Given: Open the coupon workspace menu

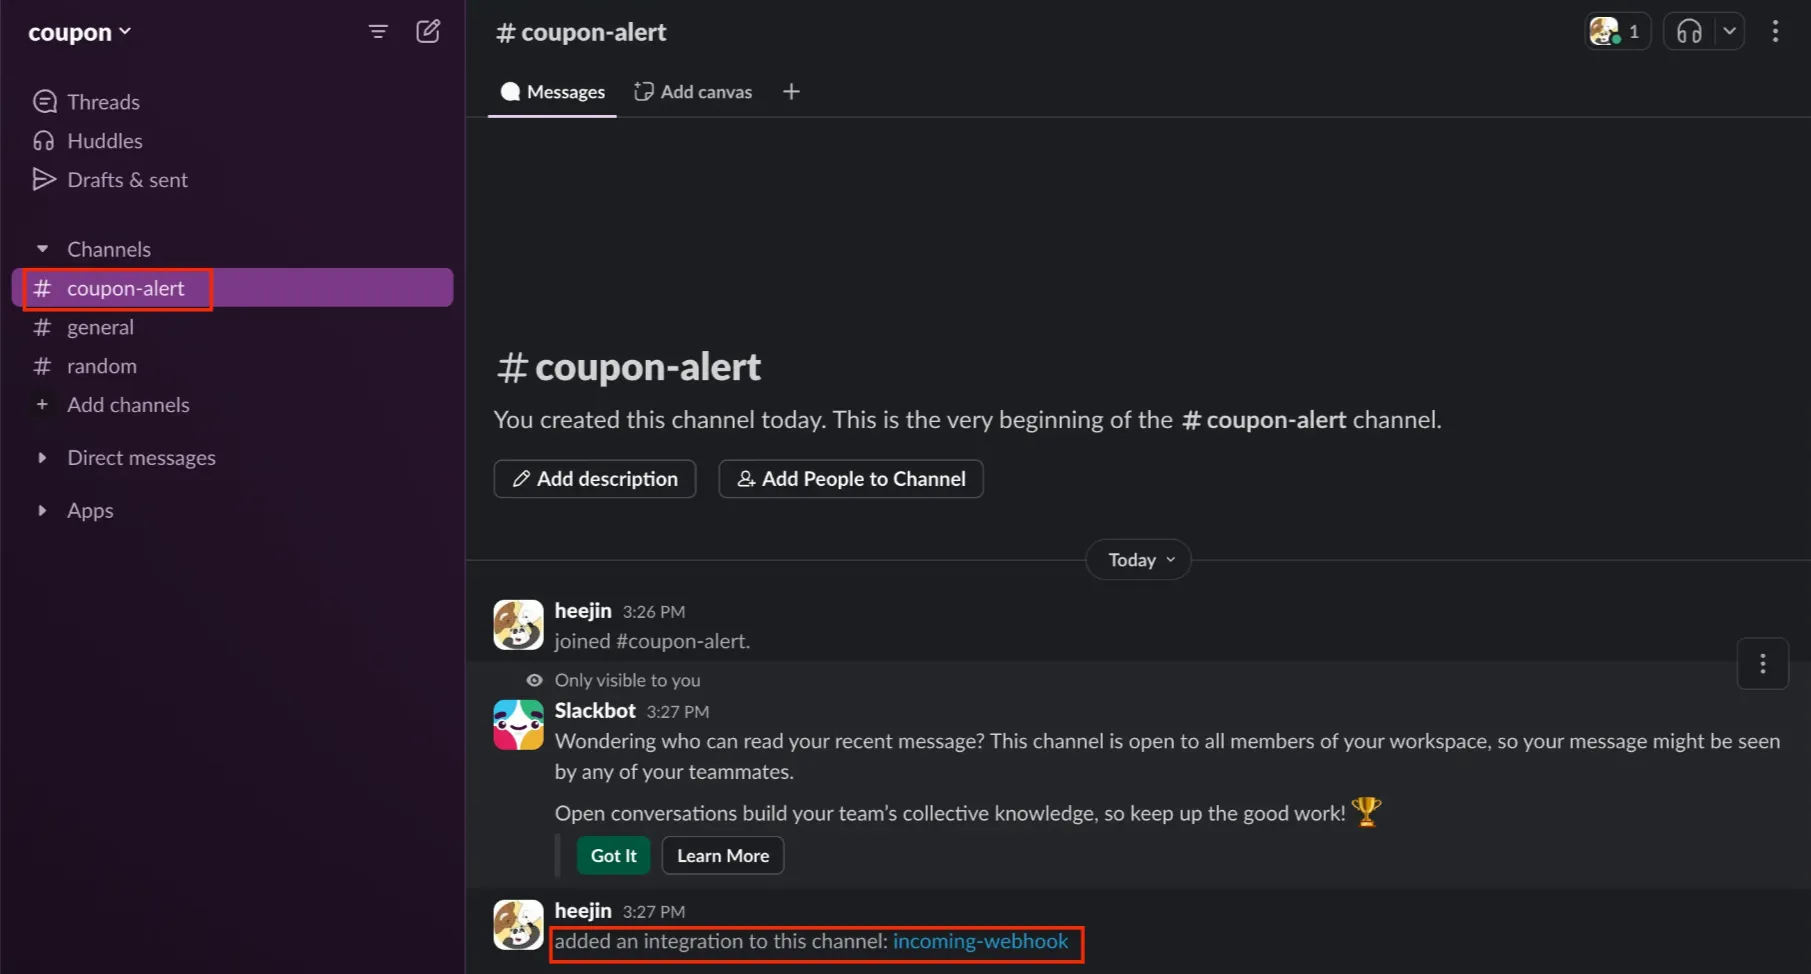Looking at the screenshot, I should click(80, 32).
